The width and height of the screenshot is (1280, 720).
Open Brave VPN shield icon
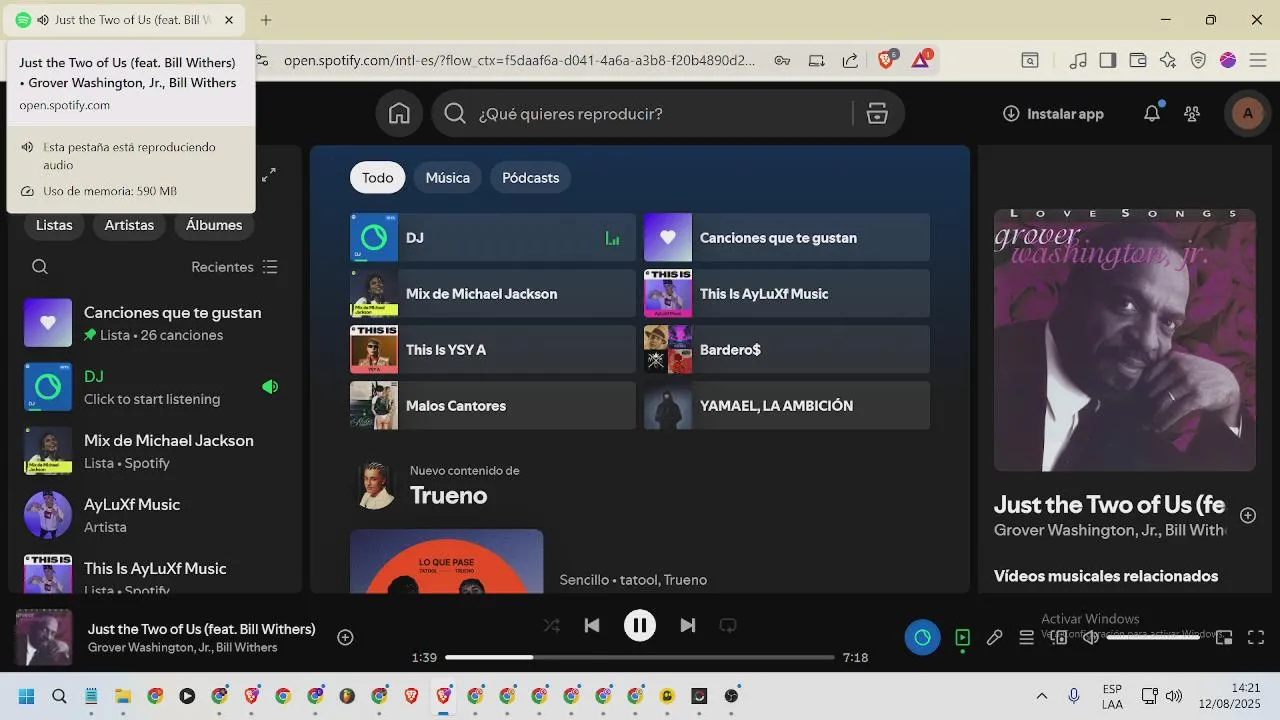click(1198, 60)
